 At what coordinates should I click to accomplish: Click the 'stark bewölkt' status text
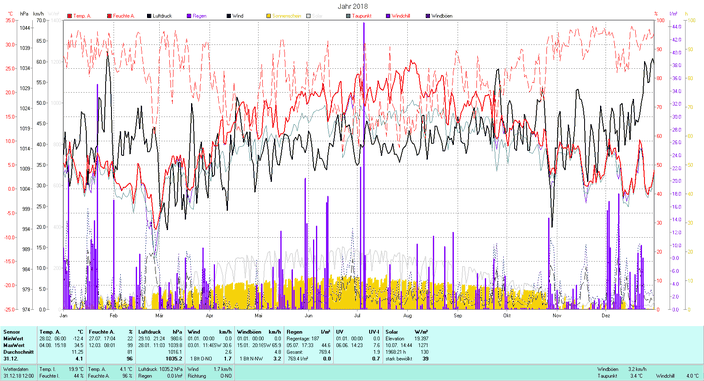click(x=398, y=359)
